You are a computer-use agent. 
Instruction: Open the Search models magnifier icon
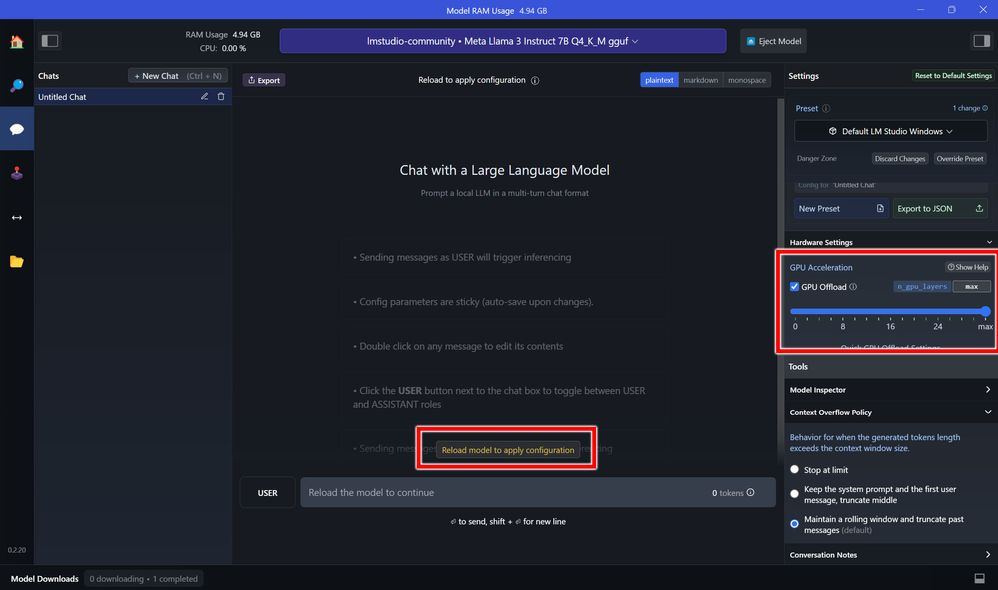(17, 85)
